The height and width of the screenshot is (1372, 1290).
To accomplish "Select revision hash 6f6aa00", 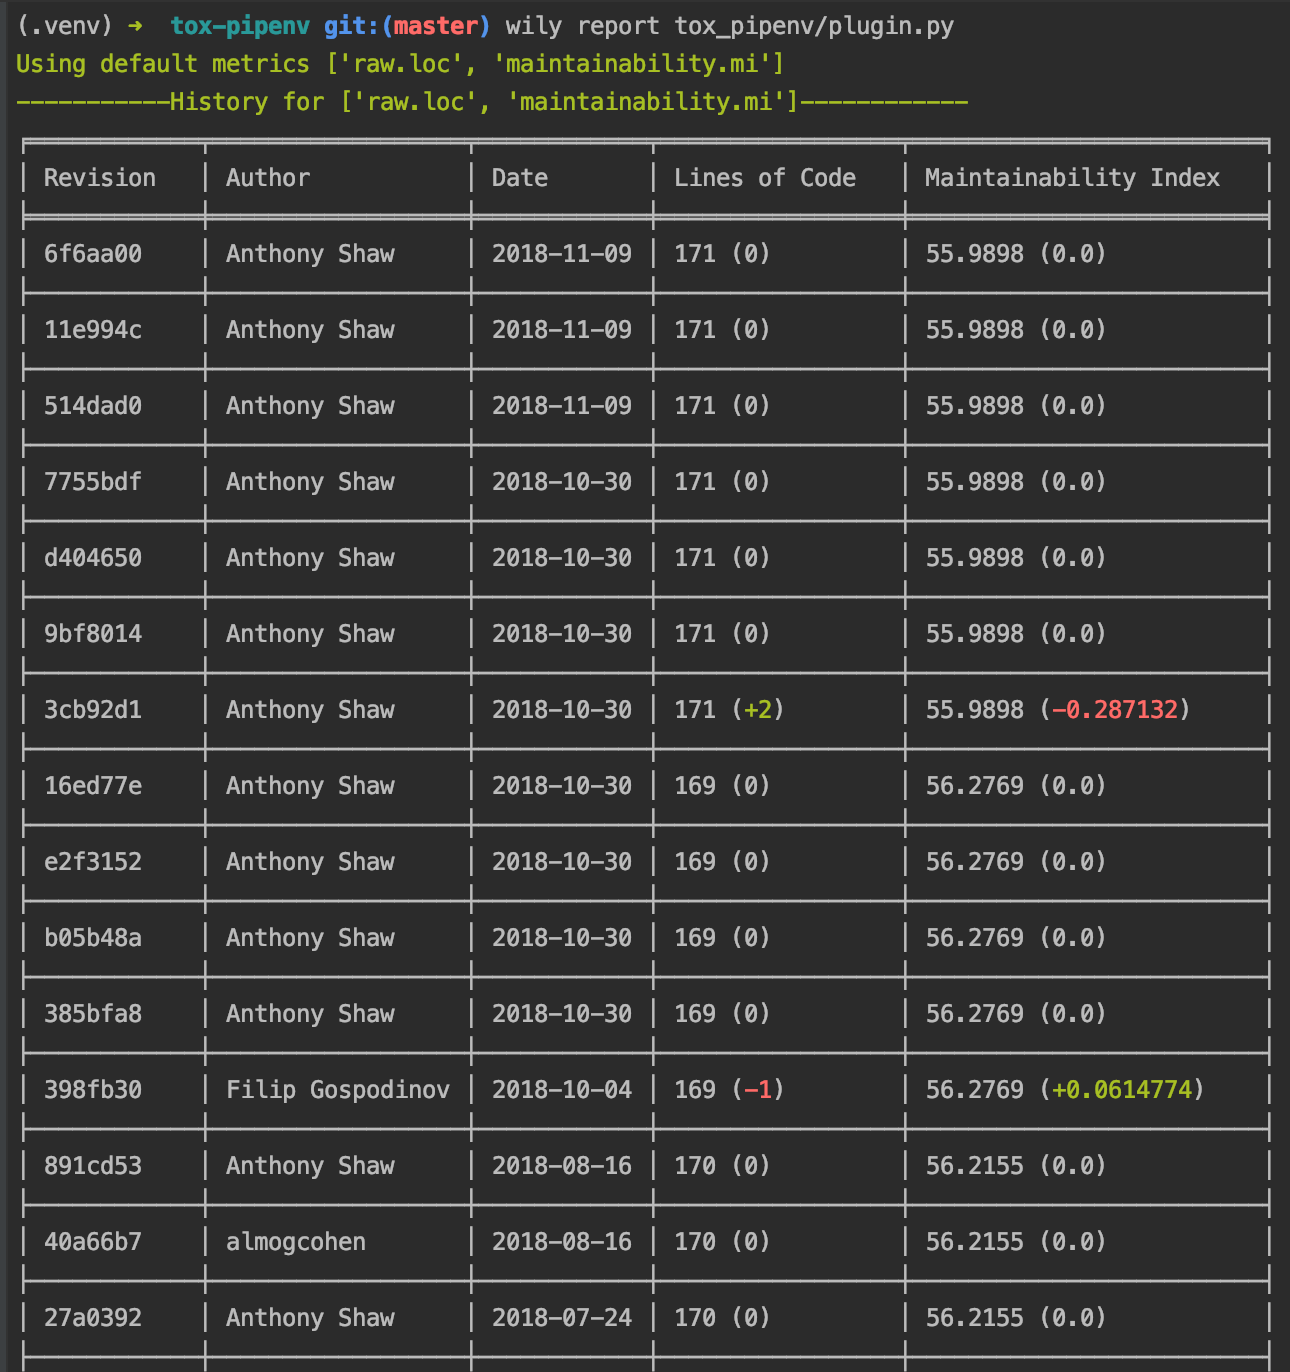I will tap(93, 254).
